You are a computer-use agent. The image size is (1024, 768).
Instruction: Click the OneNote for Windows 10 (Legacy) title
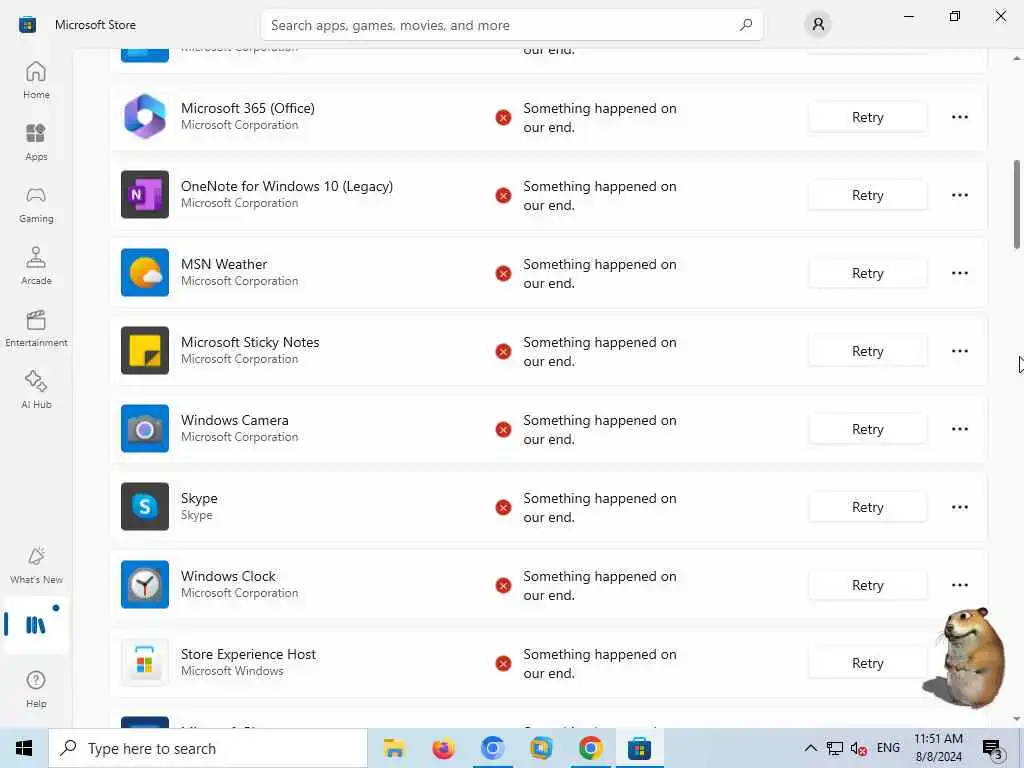[287, 186]
